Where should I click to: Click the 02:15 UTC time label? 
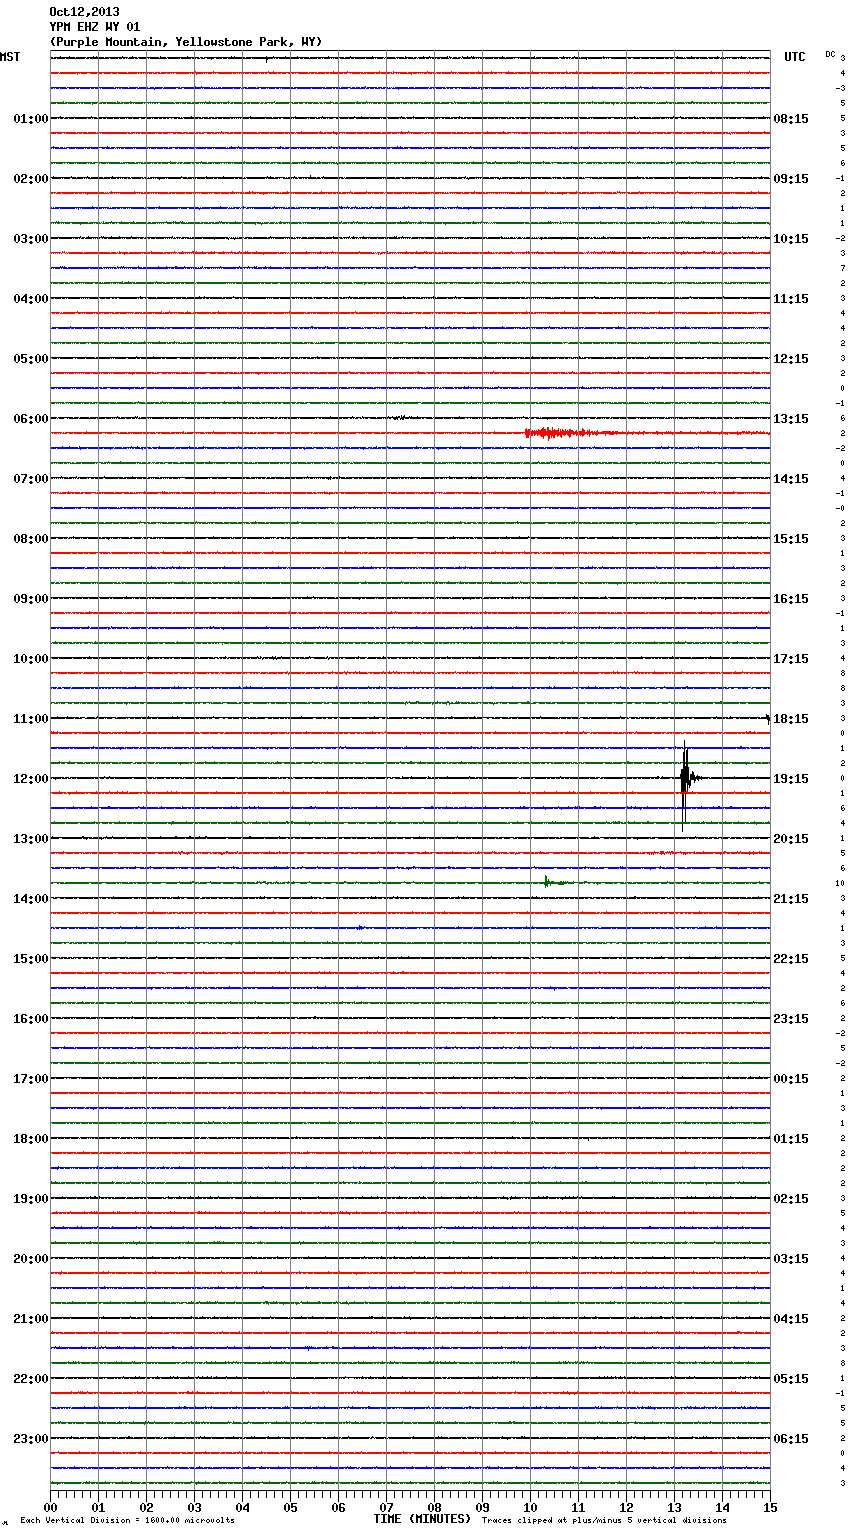point(791,1199)
